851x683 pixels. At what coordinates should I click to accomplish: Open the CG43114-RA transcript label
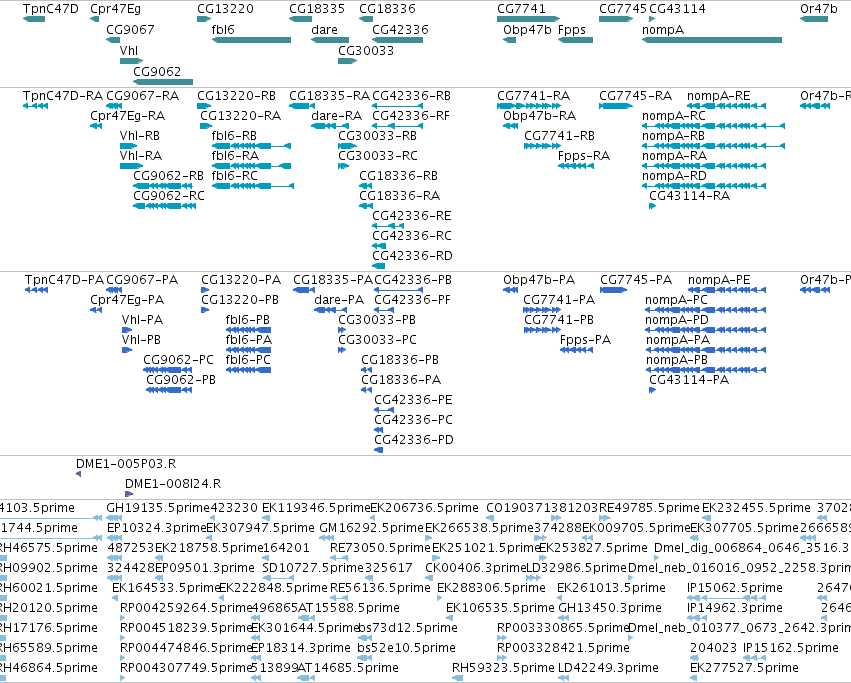click(x=690, y=196)
